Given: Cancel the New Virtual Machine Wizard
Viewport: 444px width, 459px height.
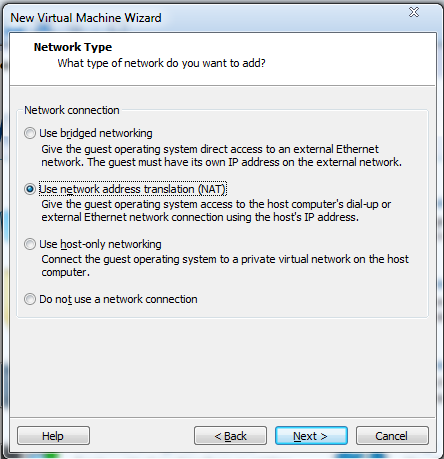Looking at the screenshot, I should coord(392,435).
